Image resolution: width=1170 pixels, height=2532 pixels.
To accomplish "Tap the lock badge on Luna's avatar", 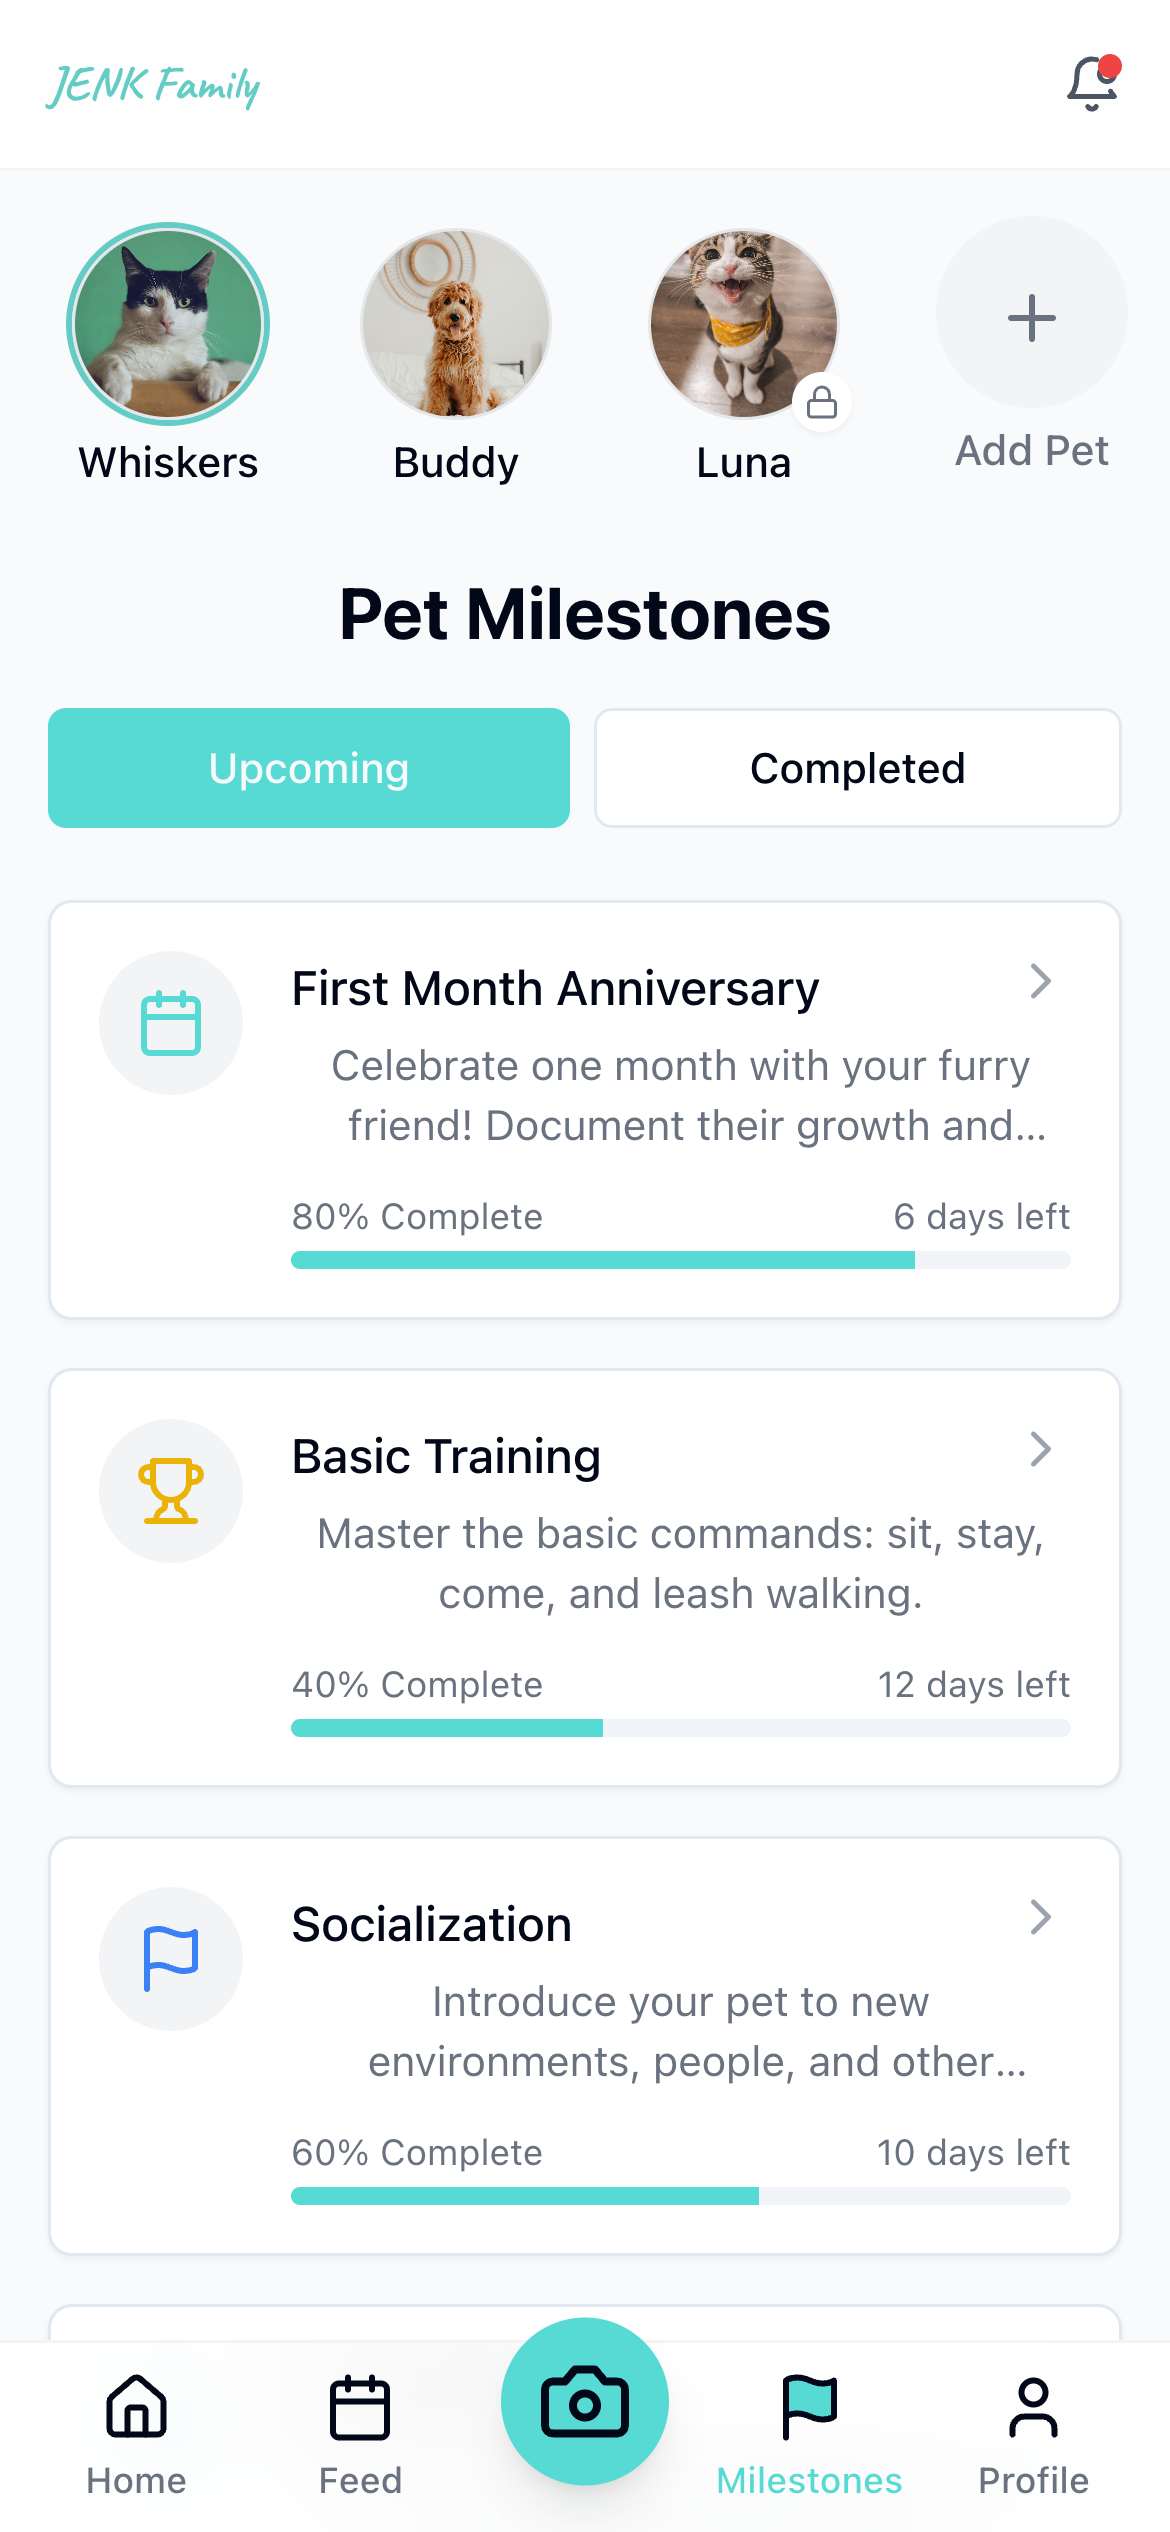I will (822, 403).
